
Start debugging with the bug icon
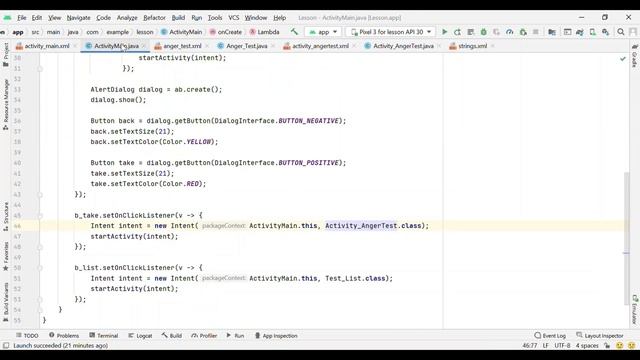484,32
